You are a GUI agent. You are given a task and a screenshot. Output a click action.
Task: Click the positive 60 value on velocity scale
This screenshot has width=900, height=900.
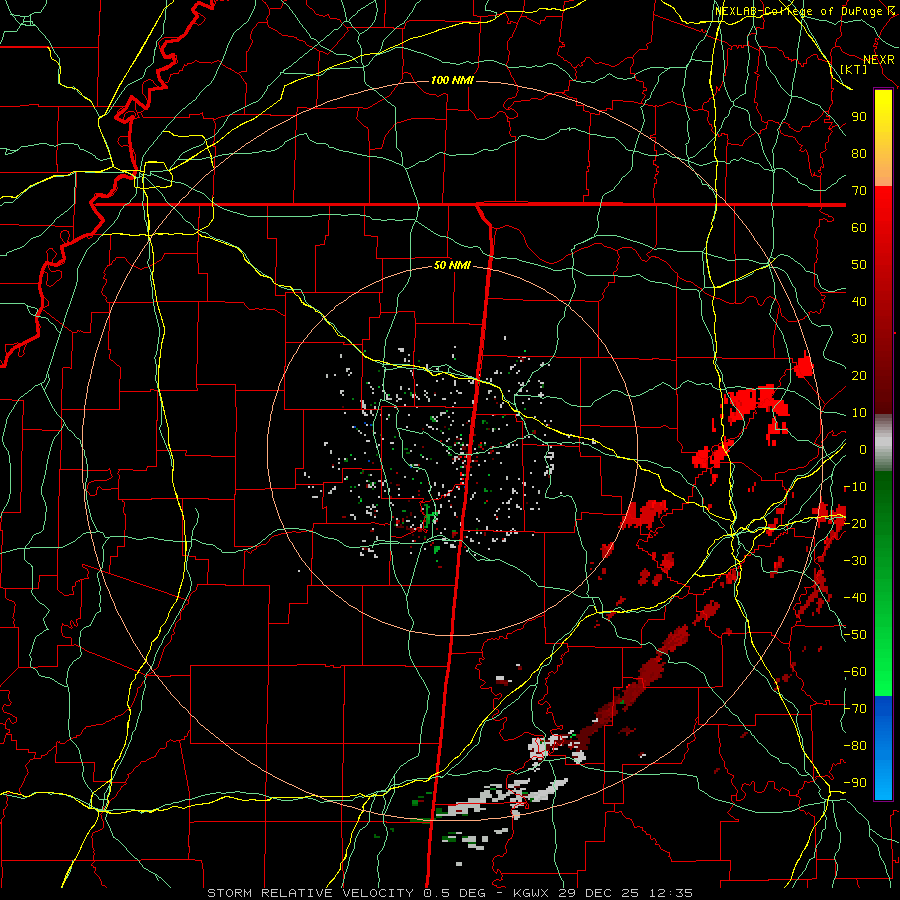click(859, 227)
